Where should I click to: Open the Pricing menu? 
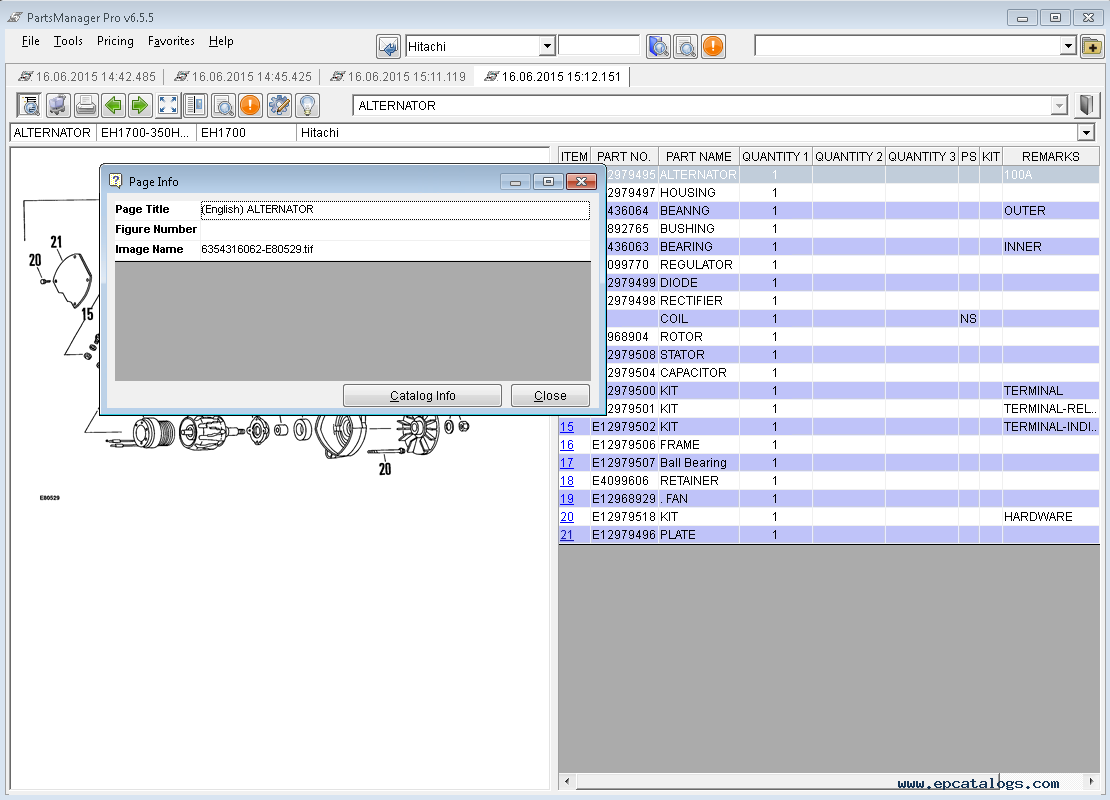click(115, 41)
